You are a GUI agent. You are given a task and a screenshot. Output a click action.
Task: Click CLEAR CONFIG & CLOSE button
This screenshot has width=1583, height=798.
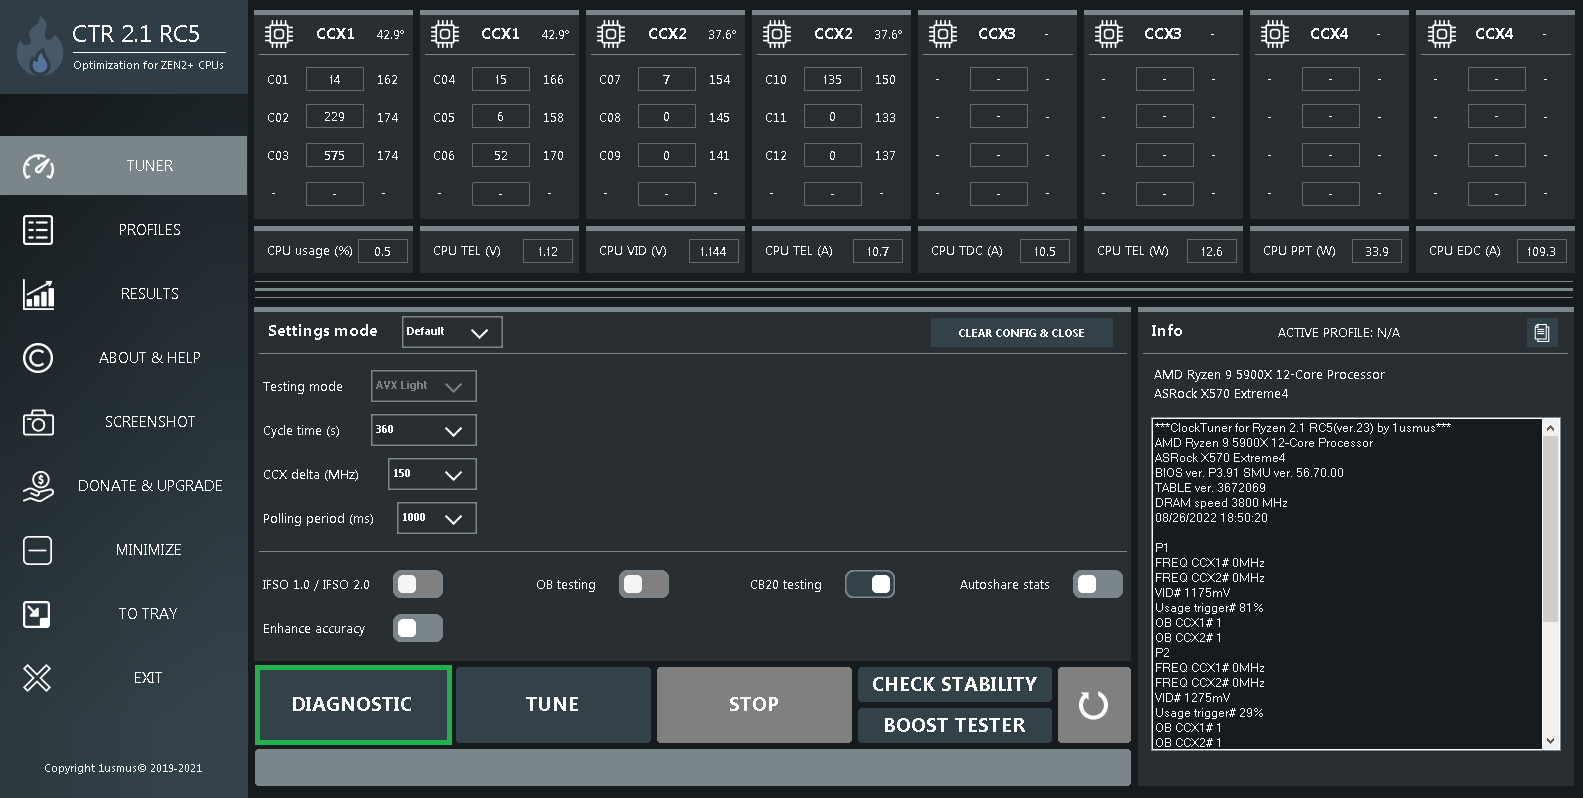pos(1021,333)
